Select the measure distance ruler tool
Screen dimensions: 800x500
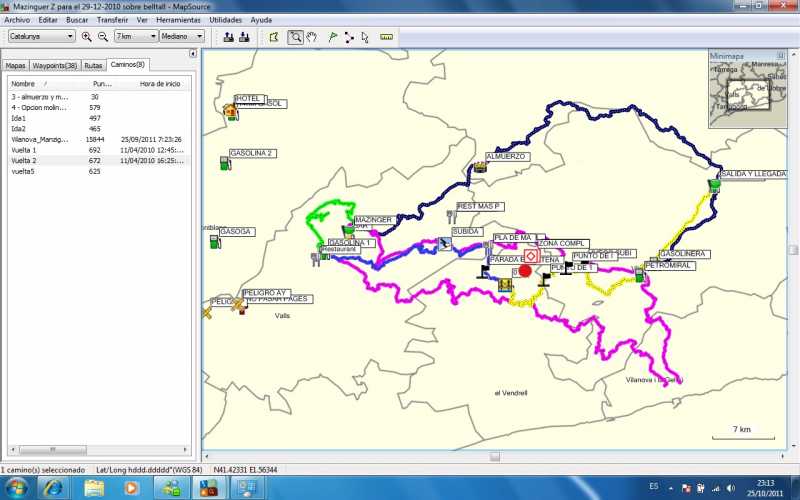point(386,37)
